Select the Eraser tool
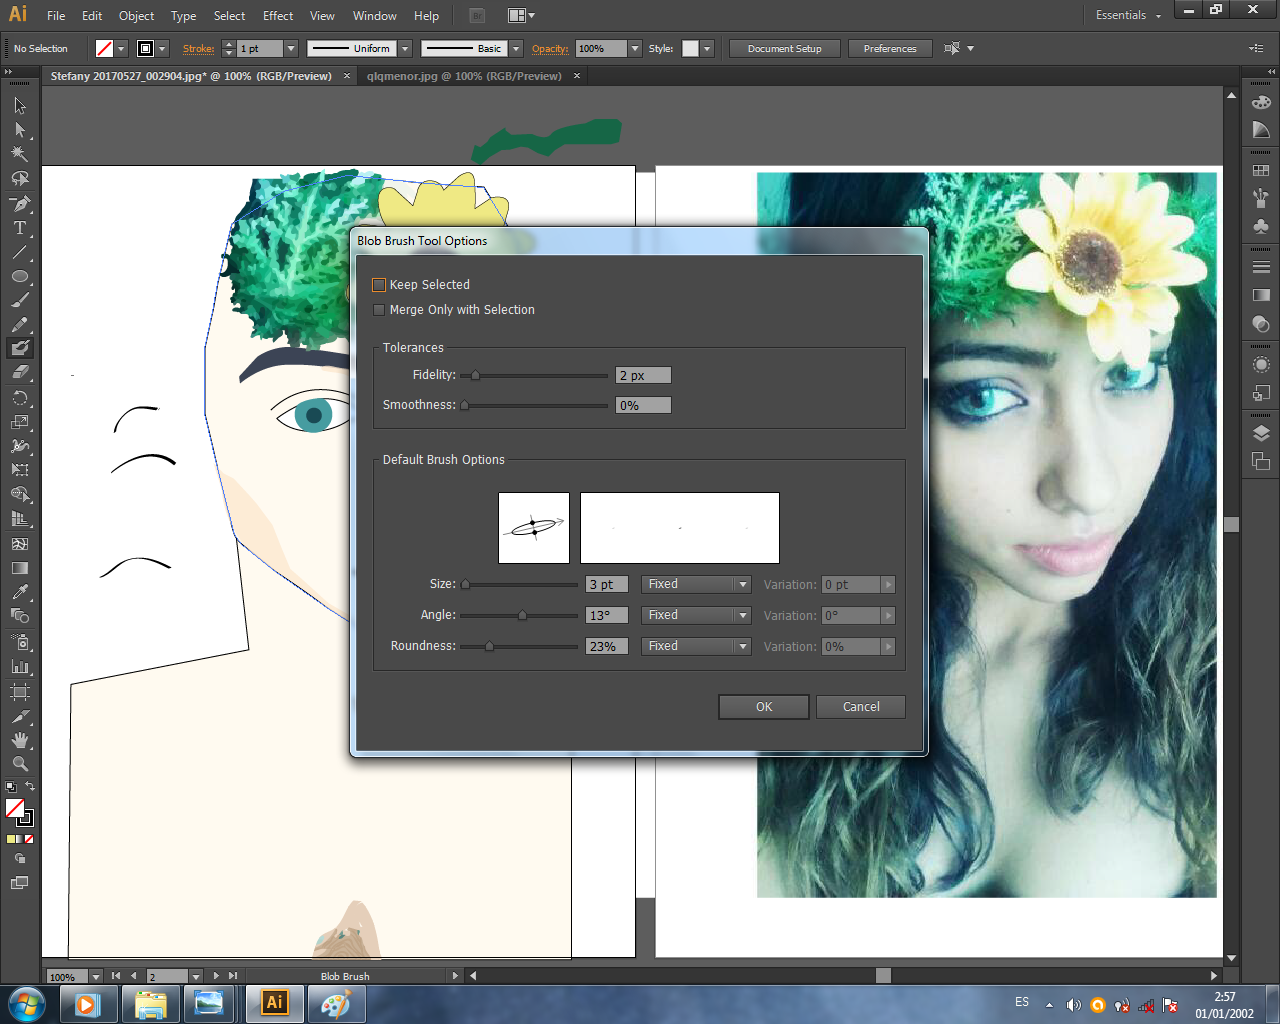Image resolution: width=1280 pixels, height=1024 pixels. click(20, 372)
